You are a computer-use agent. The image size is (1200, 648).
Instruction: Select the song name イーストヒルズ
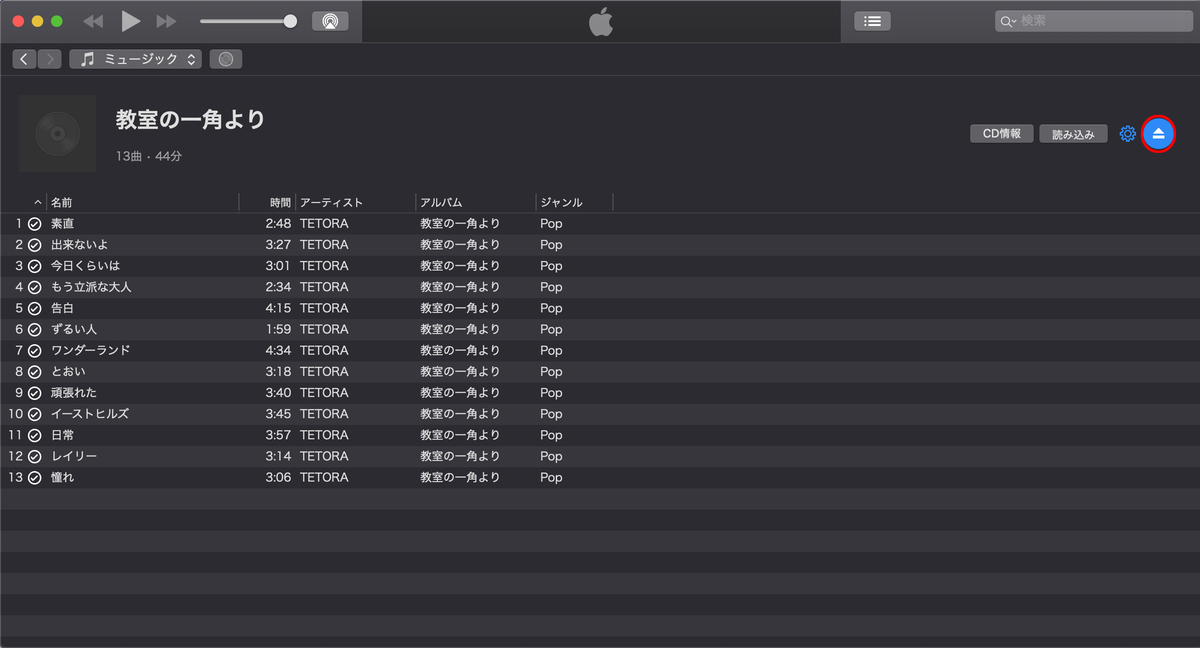(x=90, y=414)
